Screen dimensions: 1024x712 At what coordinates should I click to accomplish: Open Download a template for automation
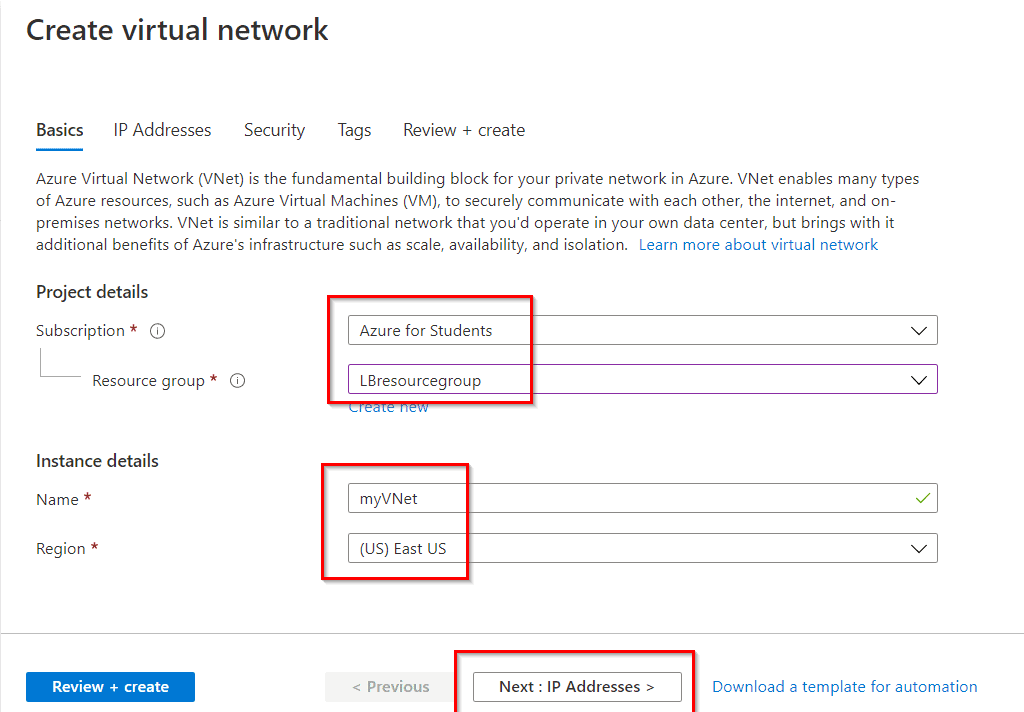(844, 687)
